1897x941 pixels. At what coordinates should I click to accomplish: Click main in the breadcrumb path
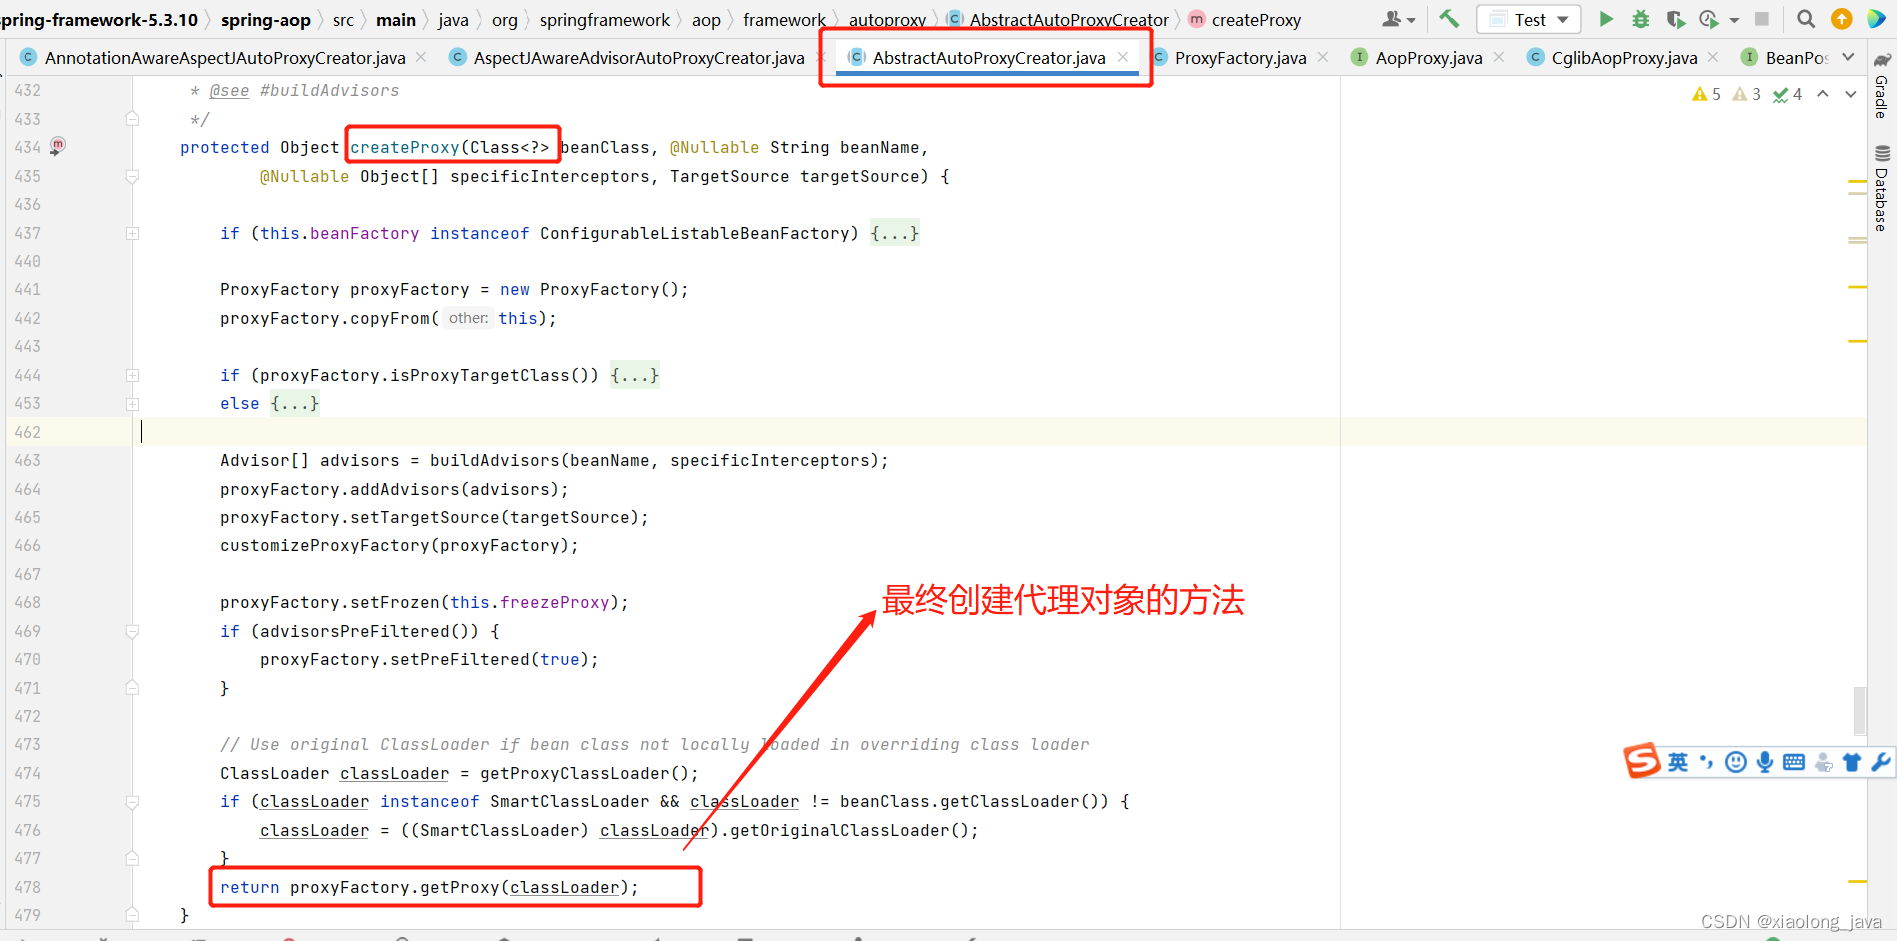click(396, 20)
